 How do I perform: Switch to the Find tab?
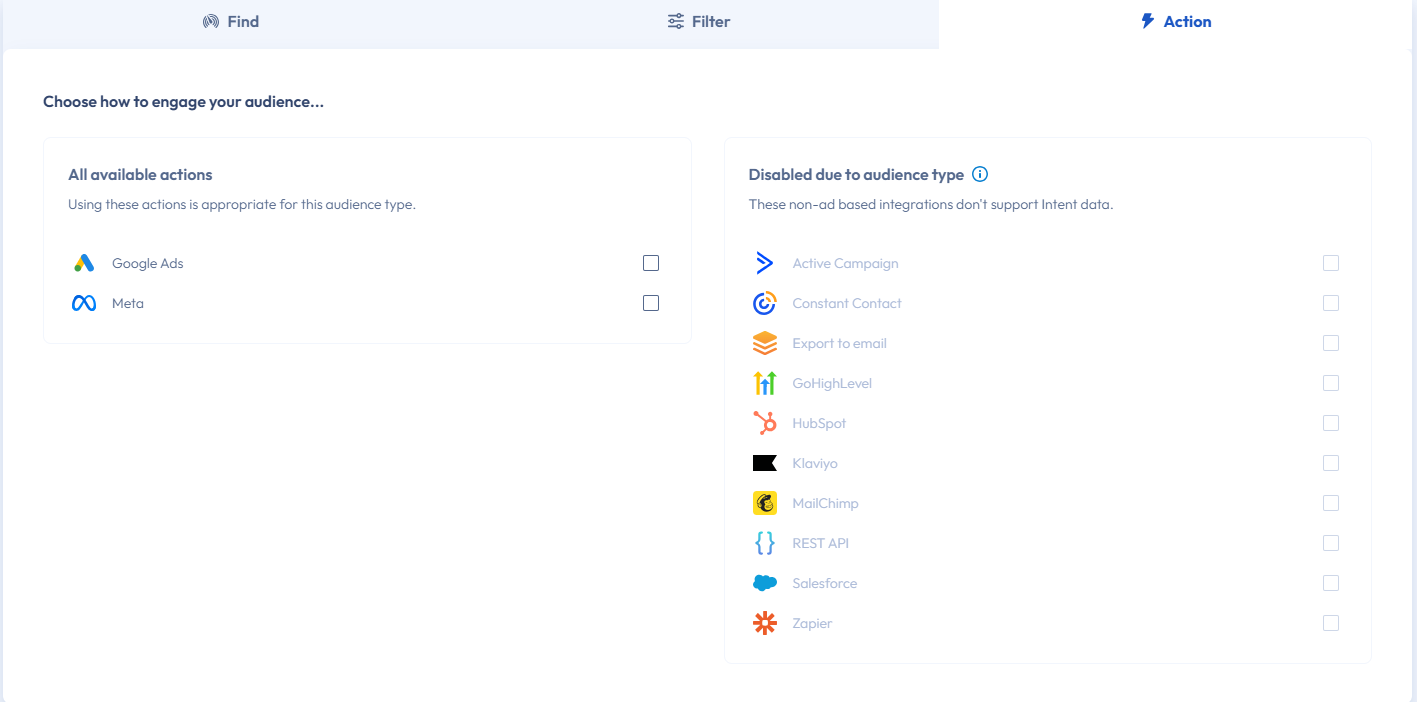coord(231,21)
